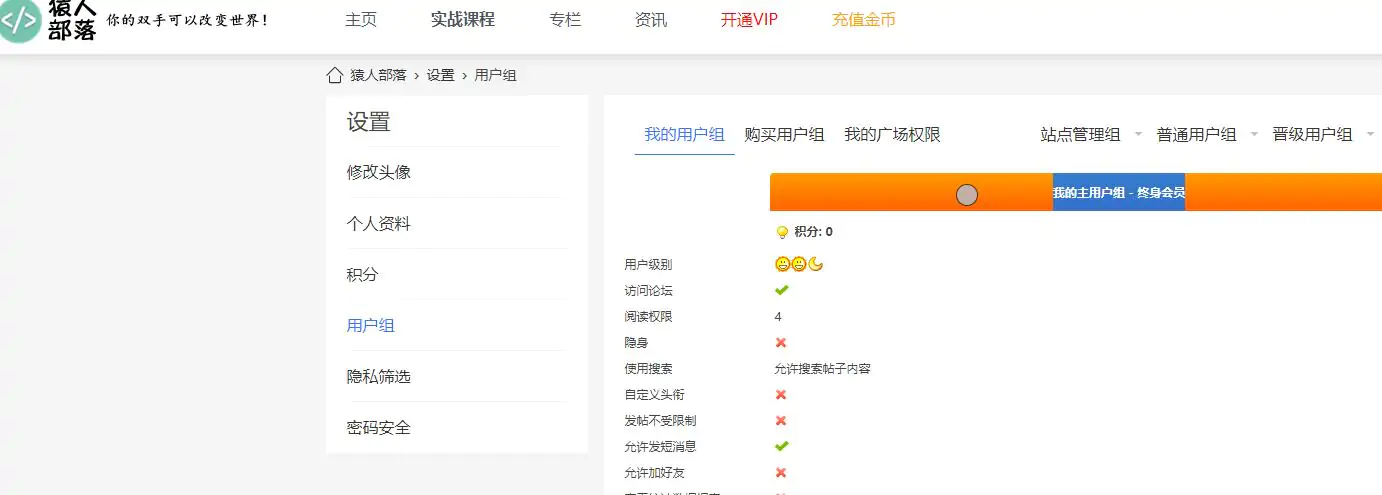This screenshot has height=495, width=1382.
Task: Click the red cross beside 发帖不受限制
Action: click(781, 420)
